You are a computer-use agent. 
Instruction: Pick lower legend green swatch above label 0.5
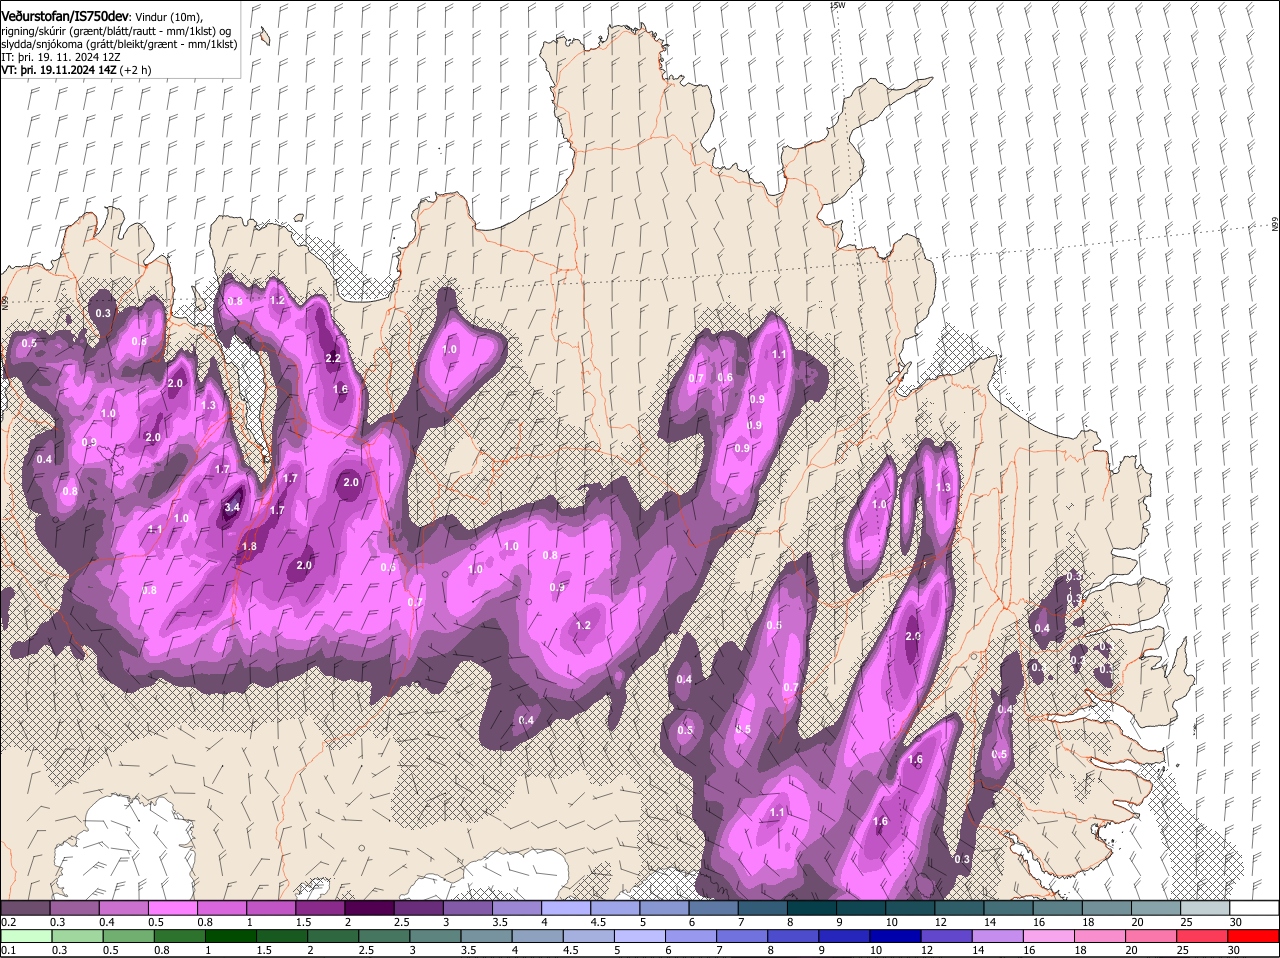pyautogui.click(x=127, y=936)
